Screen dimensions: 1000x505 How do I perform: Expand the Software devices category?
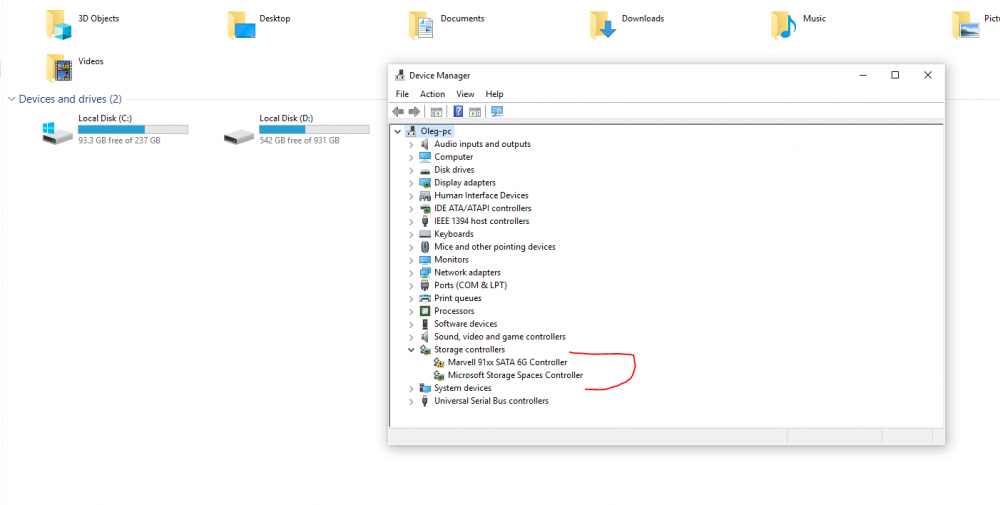[411, 324]
